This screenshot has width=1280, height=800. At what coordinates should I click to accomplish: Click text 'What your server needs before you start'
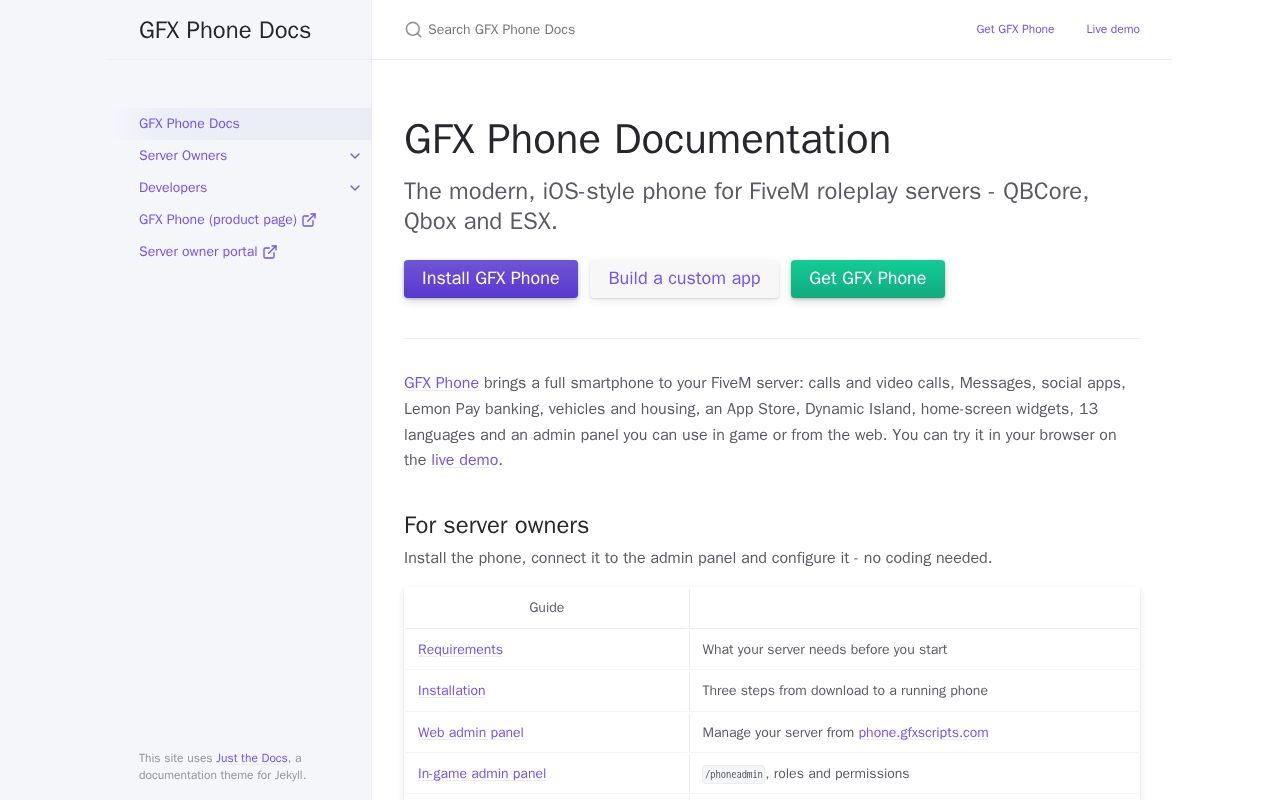tap(825, 650)
